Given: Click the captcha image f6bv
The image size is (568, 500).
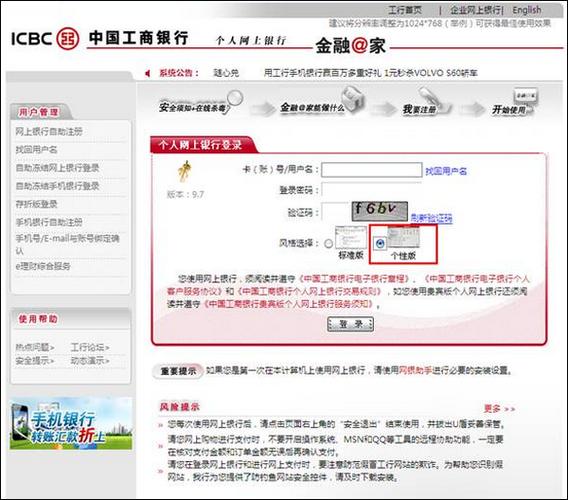Looking at the screenshot, I should point(380,211).
